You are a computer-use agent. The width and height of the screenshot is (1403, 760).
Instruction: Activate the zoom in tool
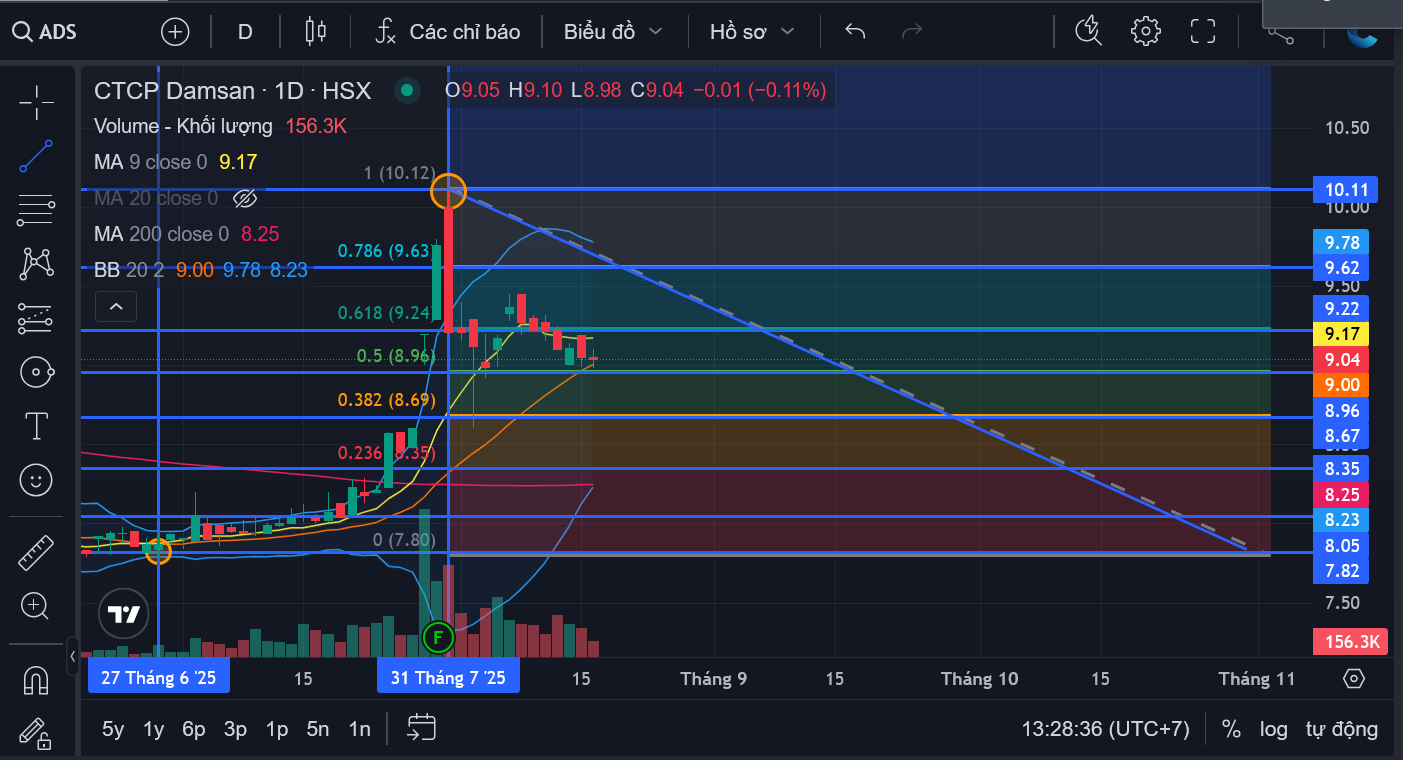click(x=37, y=605)
